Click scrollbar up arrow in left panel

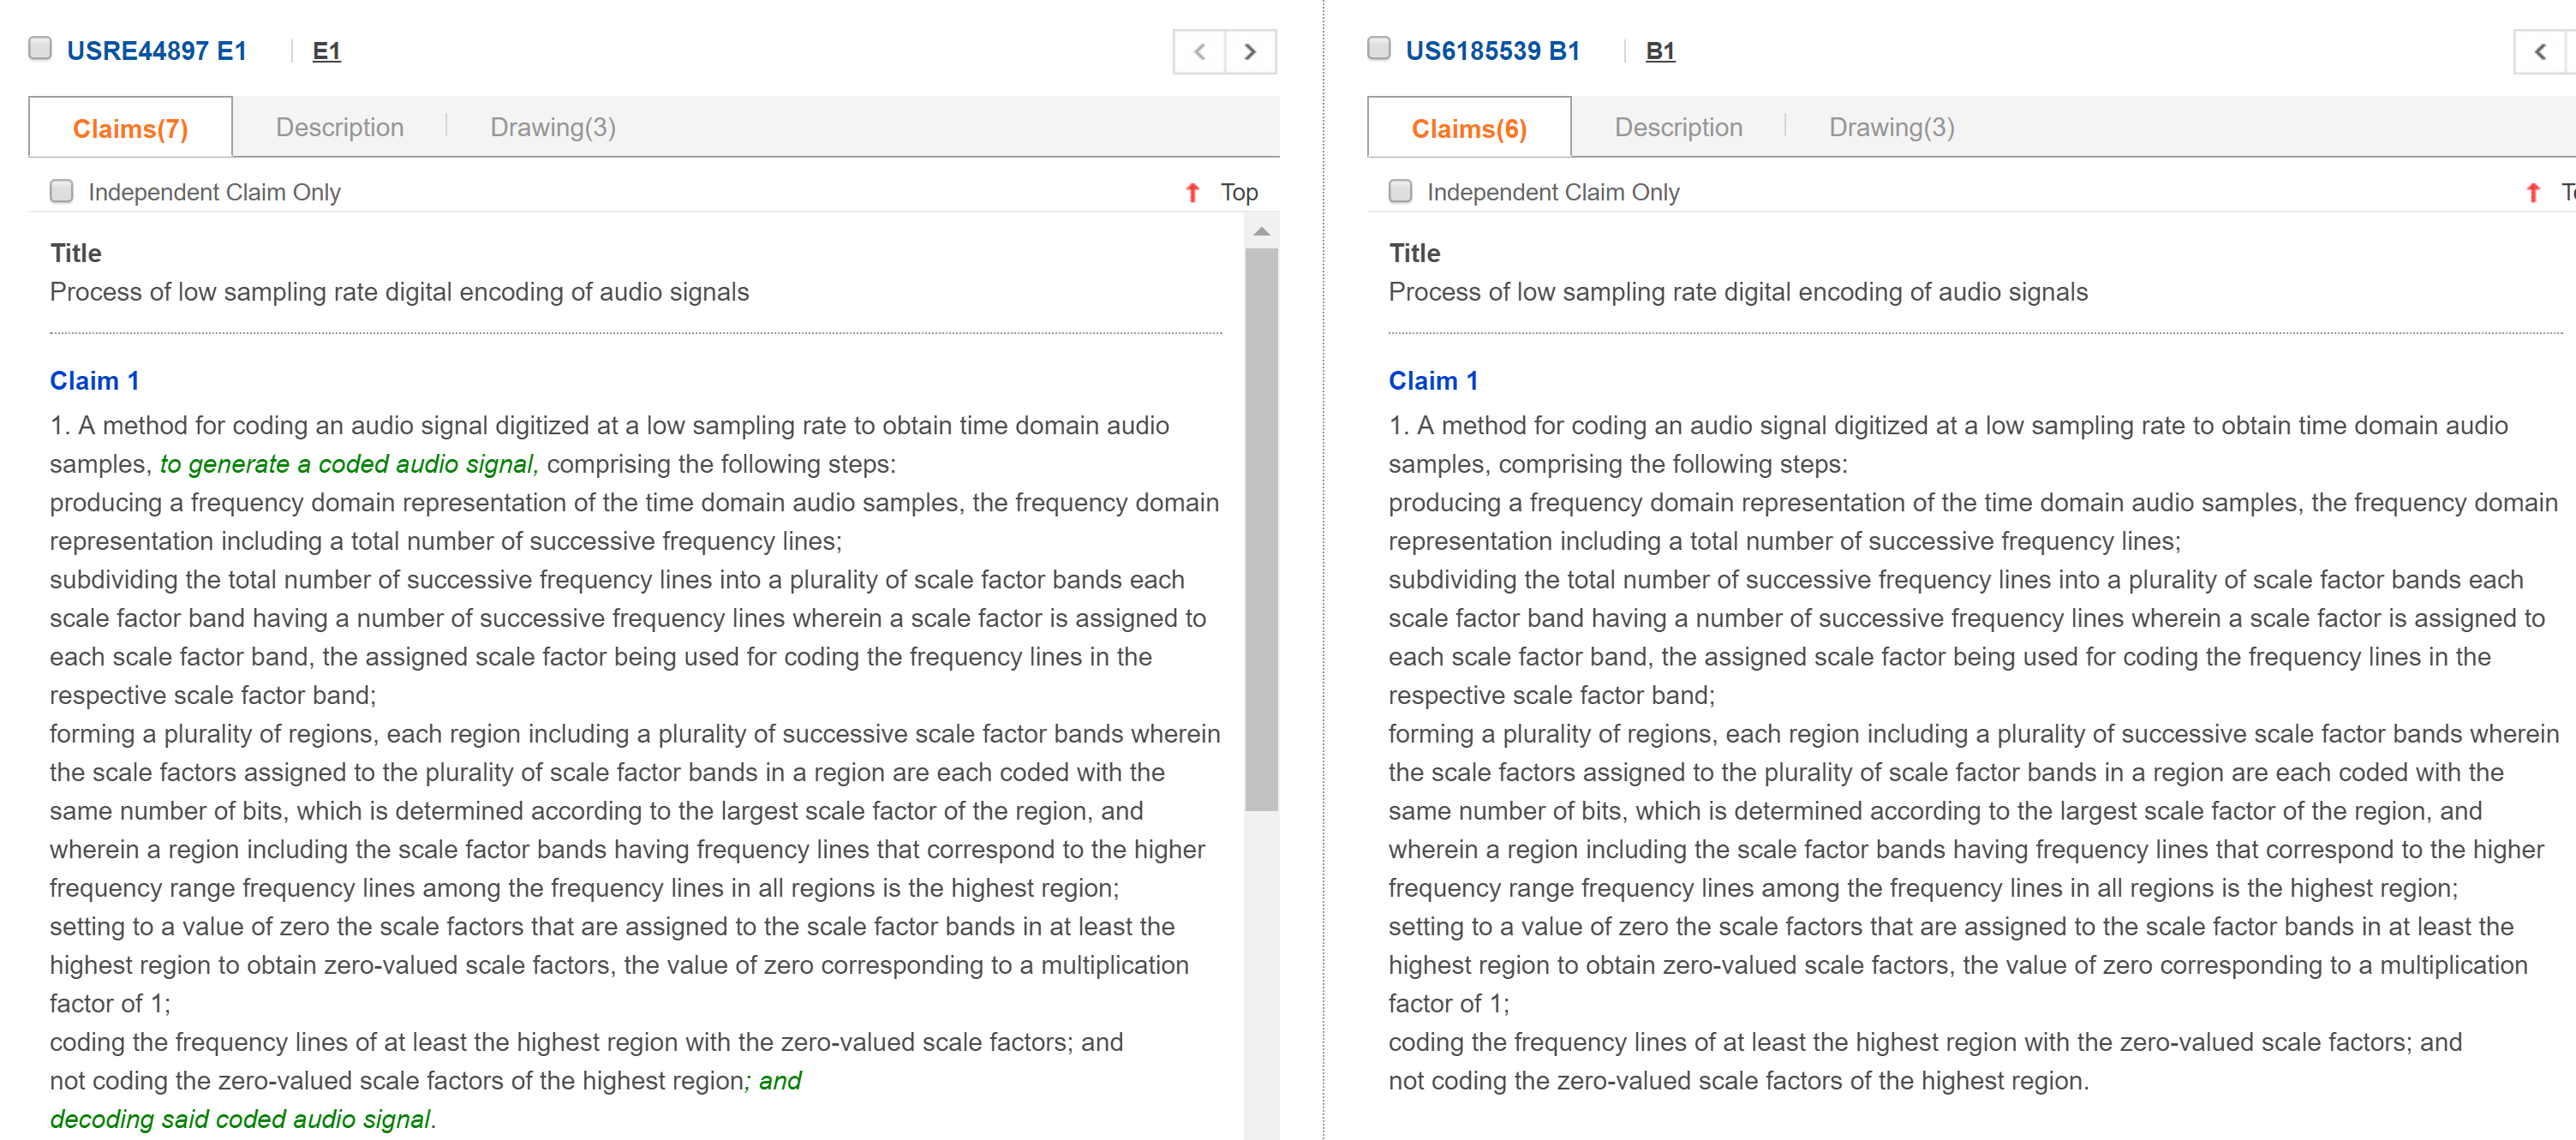1261,231
